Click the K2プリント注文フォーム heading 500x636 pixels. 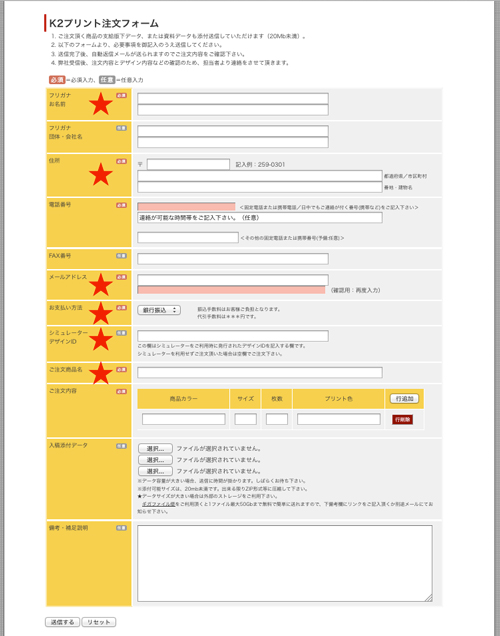coord(104,23)
